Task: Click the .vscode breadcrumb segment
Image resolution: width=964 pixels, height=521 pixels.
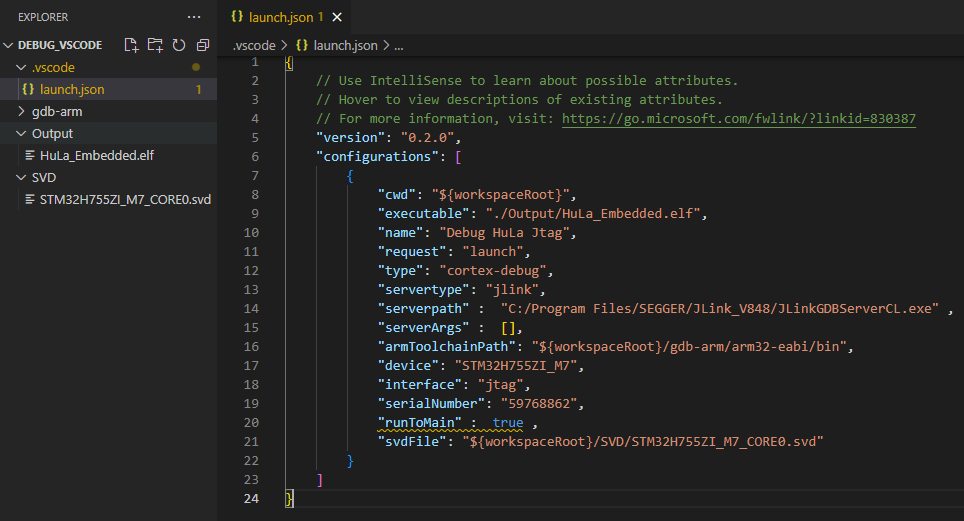Action: click(254, 46)
